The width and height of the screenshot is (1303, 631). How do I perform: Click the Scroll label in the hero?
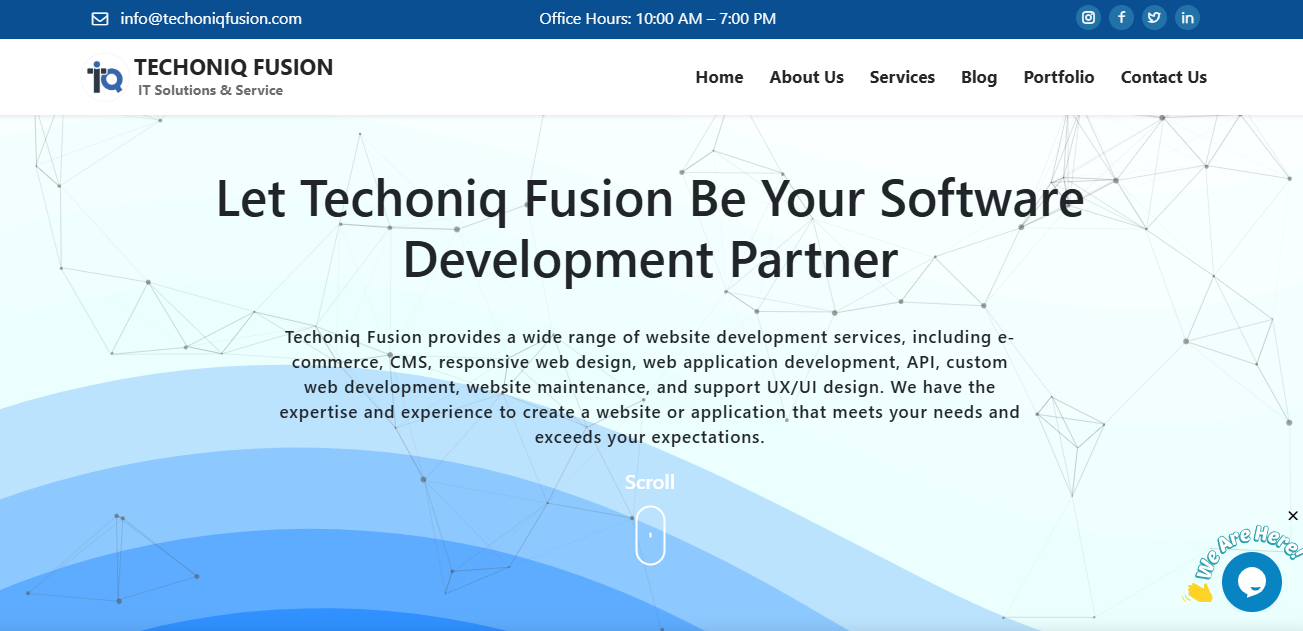(650, 482)
